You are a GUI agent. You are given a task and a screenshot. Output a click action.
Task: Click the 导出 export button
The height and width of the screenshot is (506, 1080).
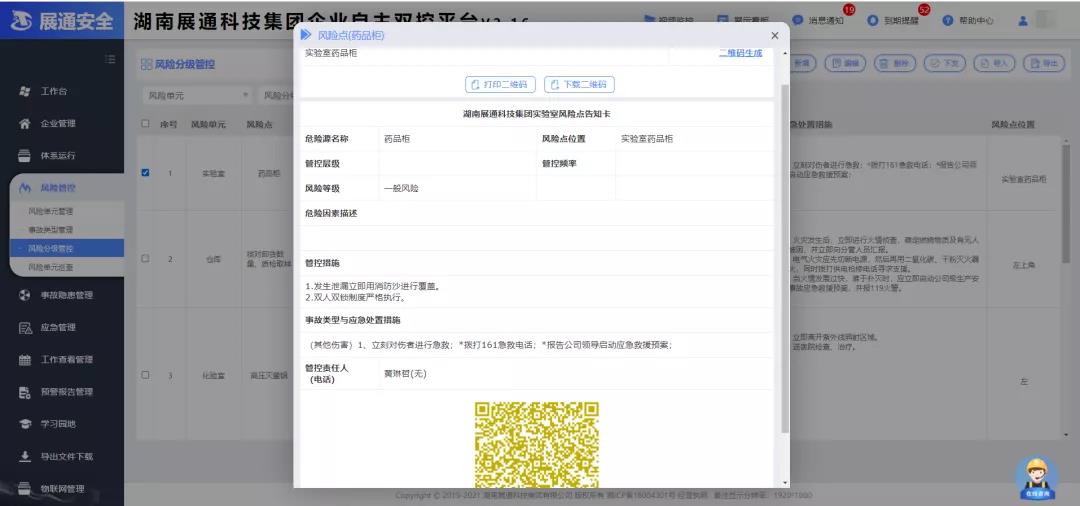tap(1043, 63)
